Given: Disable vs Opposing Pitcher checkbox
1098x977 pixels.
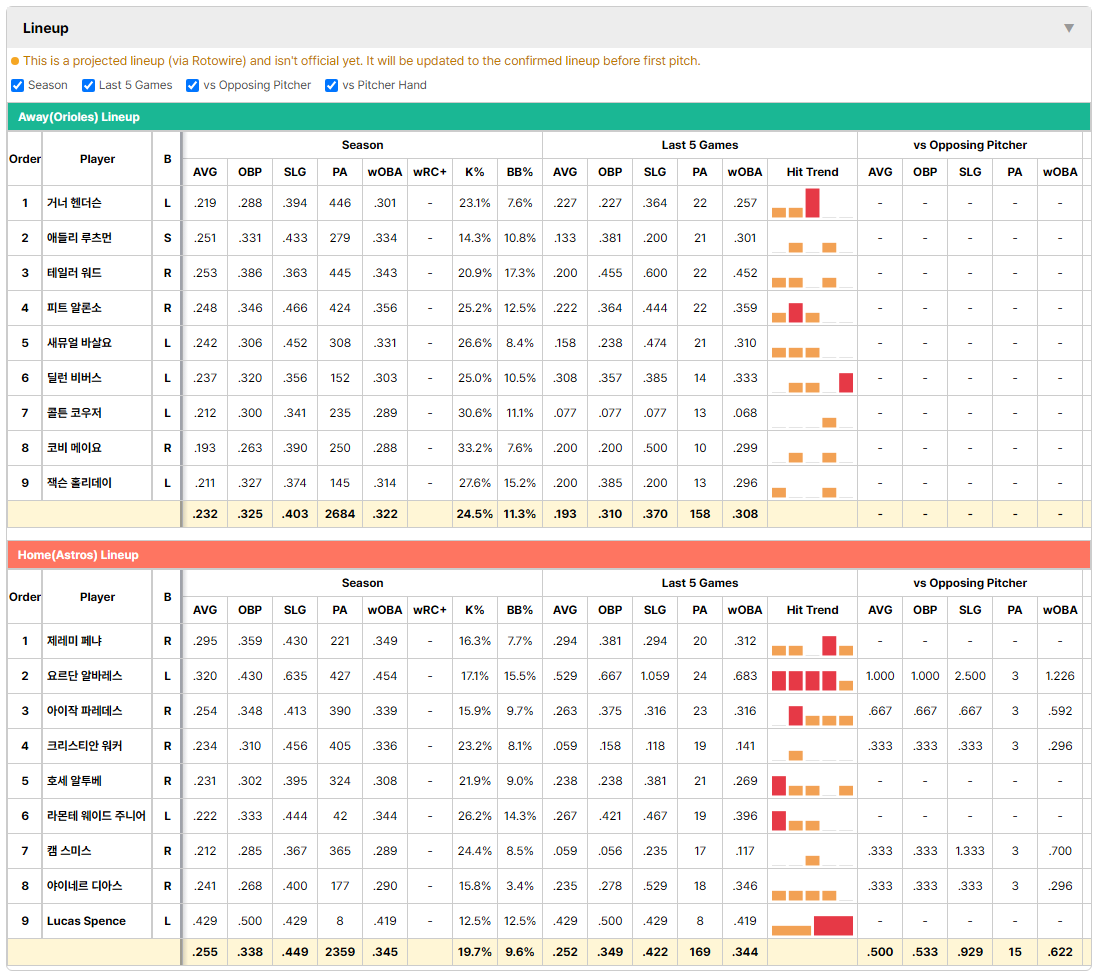Looking at the screenshot, I should [192, 85].
